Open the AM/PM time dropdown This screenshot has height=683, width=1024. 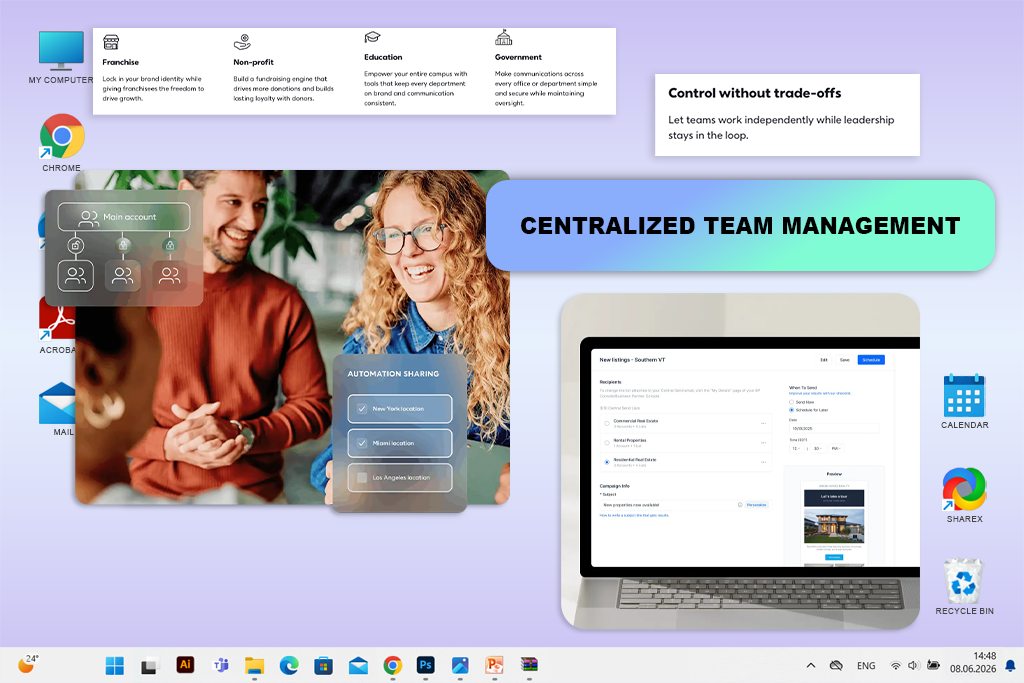click(x=836, y=449)
